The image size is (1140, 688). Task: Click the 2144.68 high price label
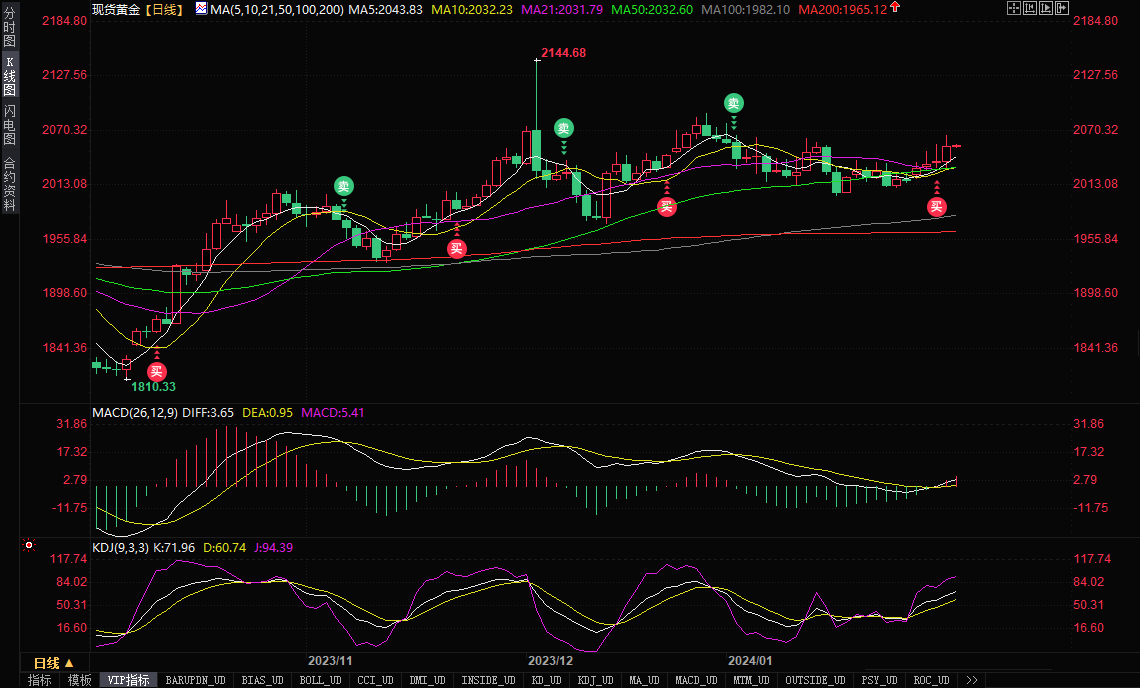coord(563,52)
